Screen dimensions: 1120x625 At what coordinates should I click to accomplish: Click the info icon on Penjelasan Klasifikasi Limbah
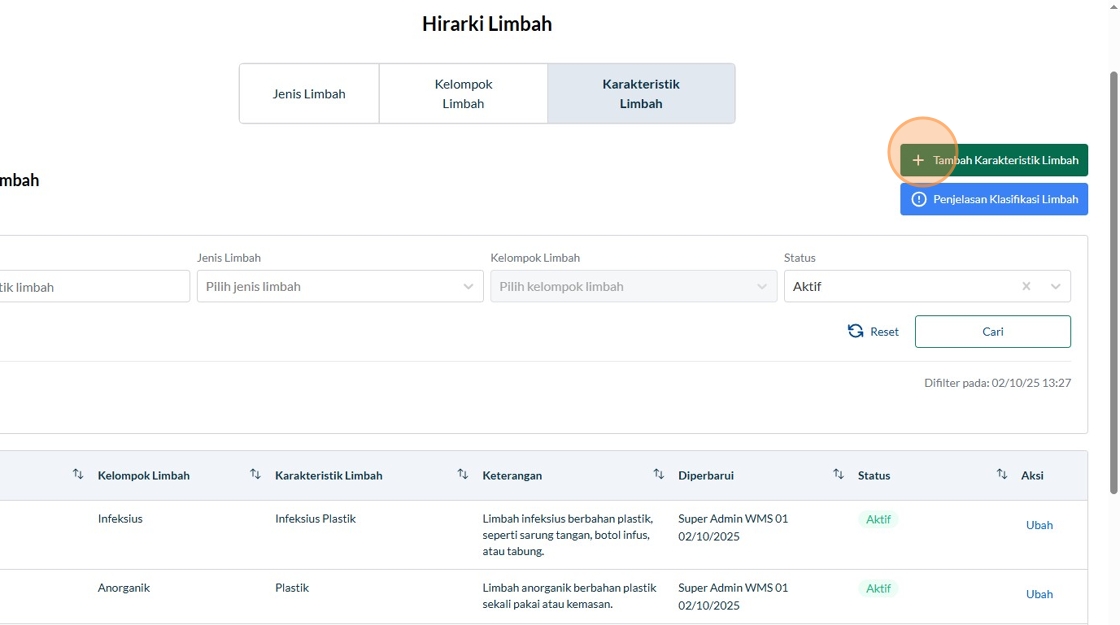coord(919,199)
